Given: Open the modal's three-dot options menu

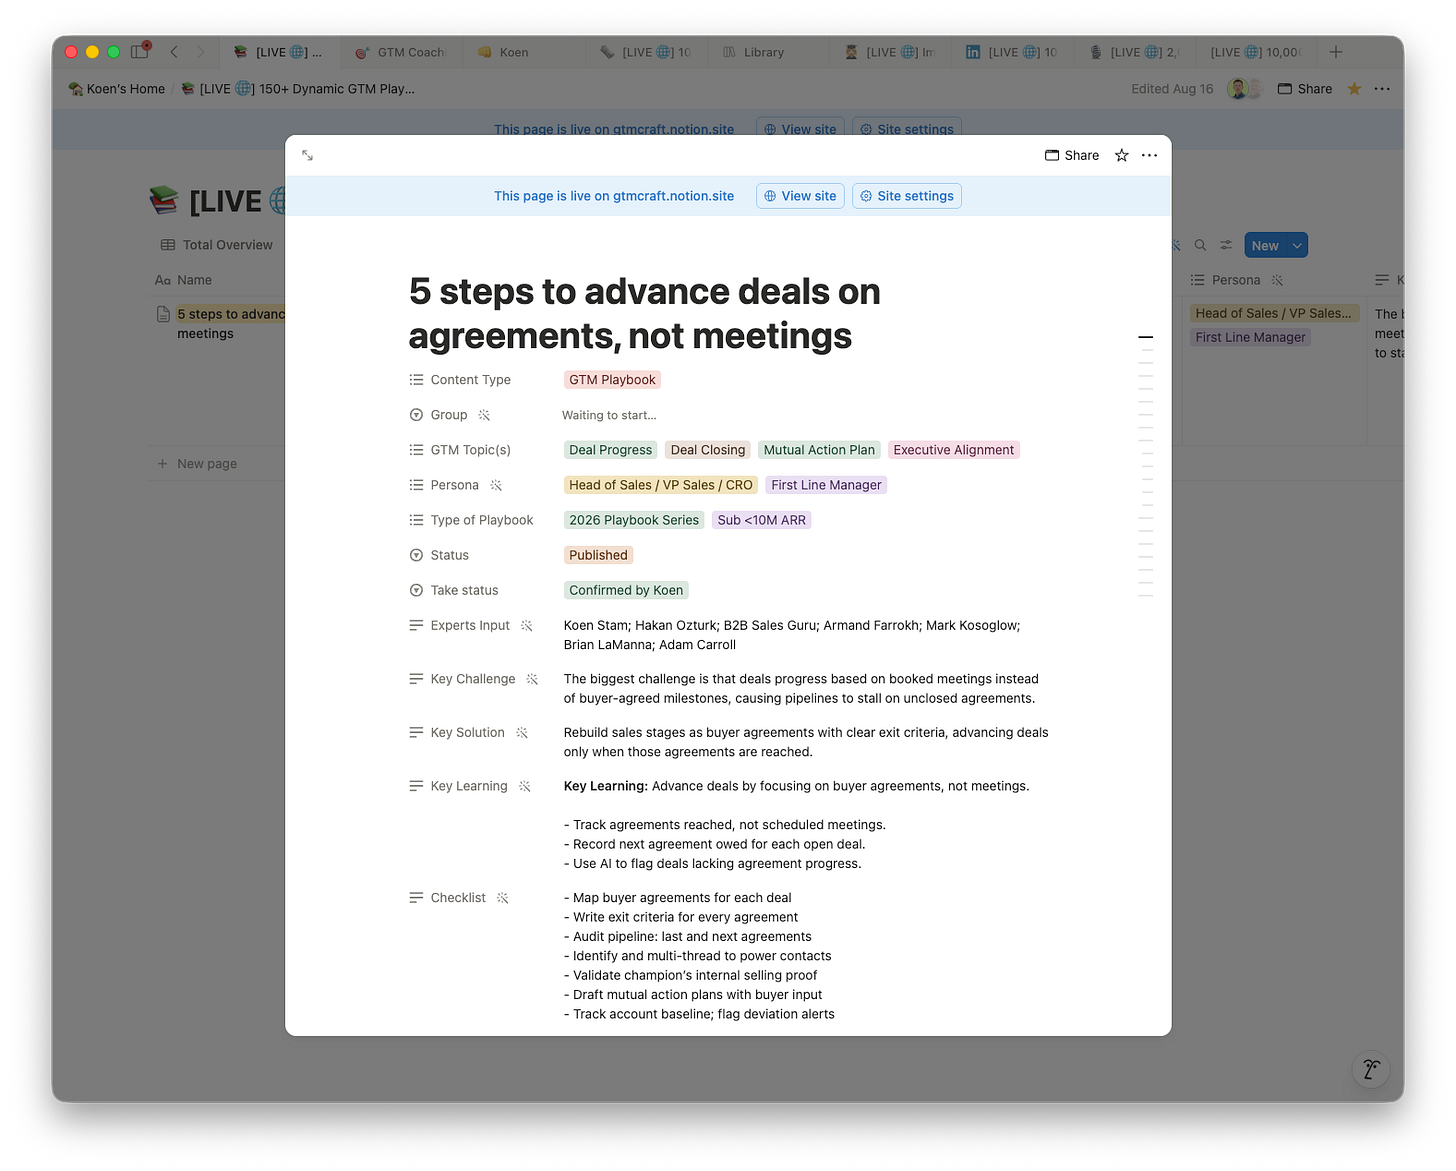Looking at the screenshot, I should (1149, 155).
